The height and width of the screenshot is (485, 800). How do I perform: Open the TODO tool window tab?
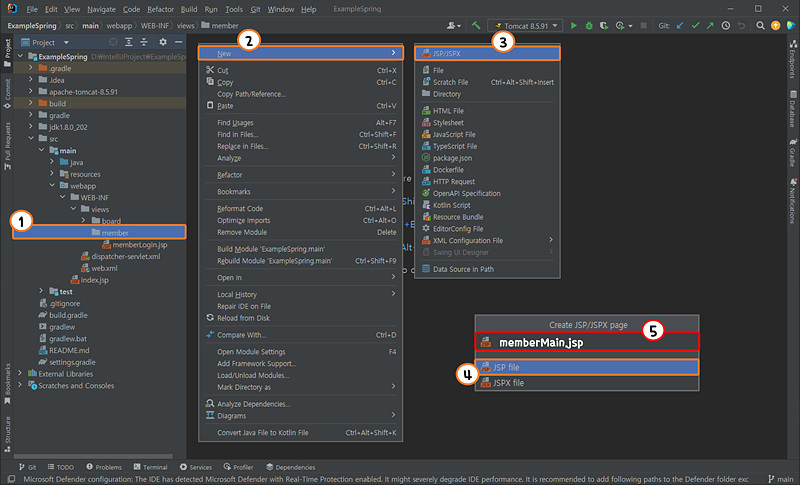click(x=61, y=467)
